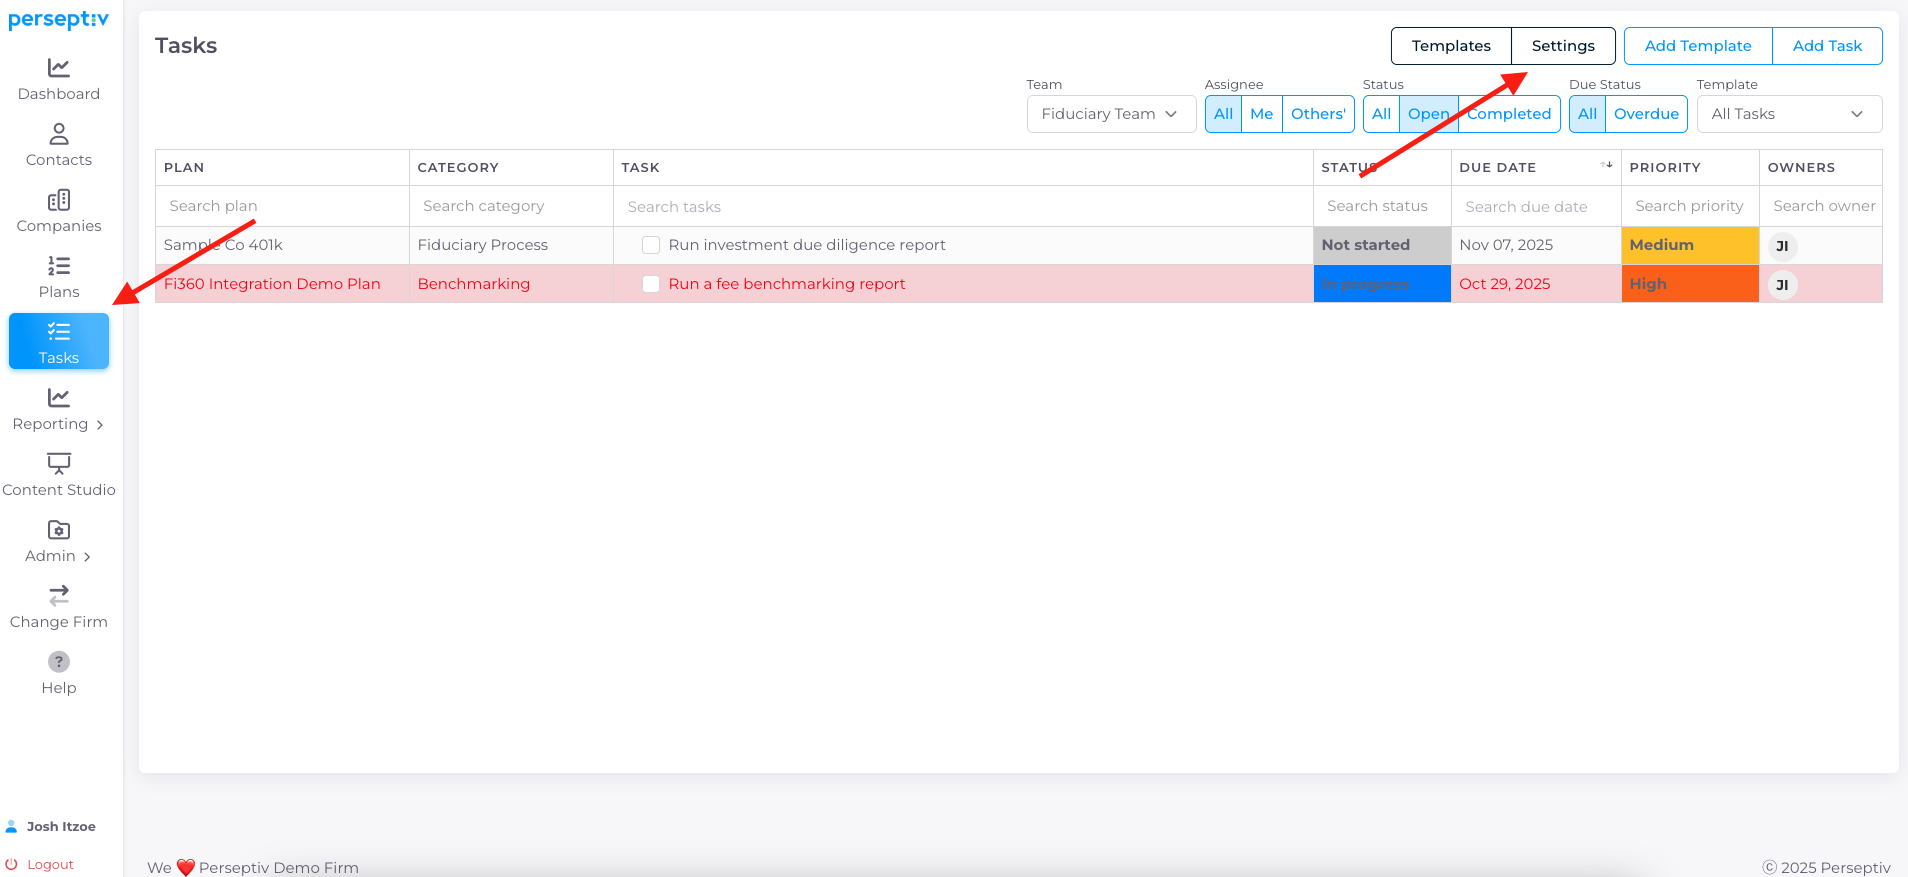Open Content Studio presentation icon
The height and width of the screenshot is (877, 1908).
[x=59, y=464]
